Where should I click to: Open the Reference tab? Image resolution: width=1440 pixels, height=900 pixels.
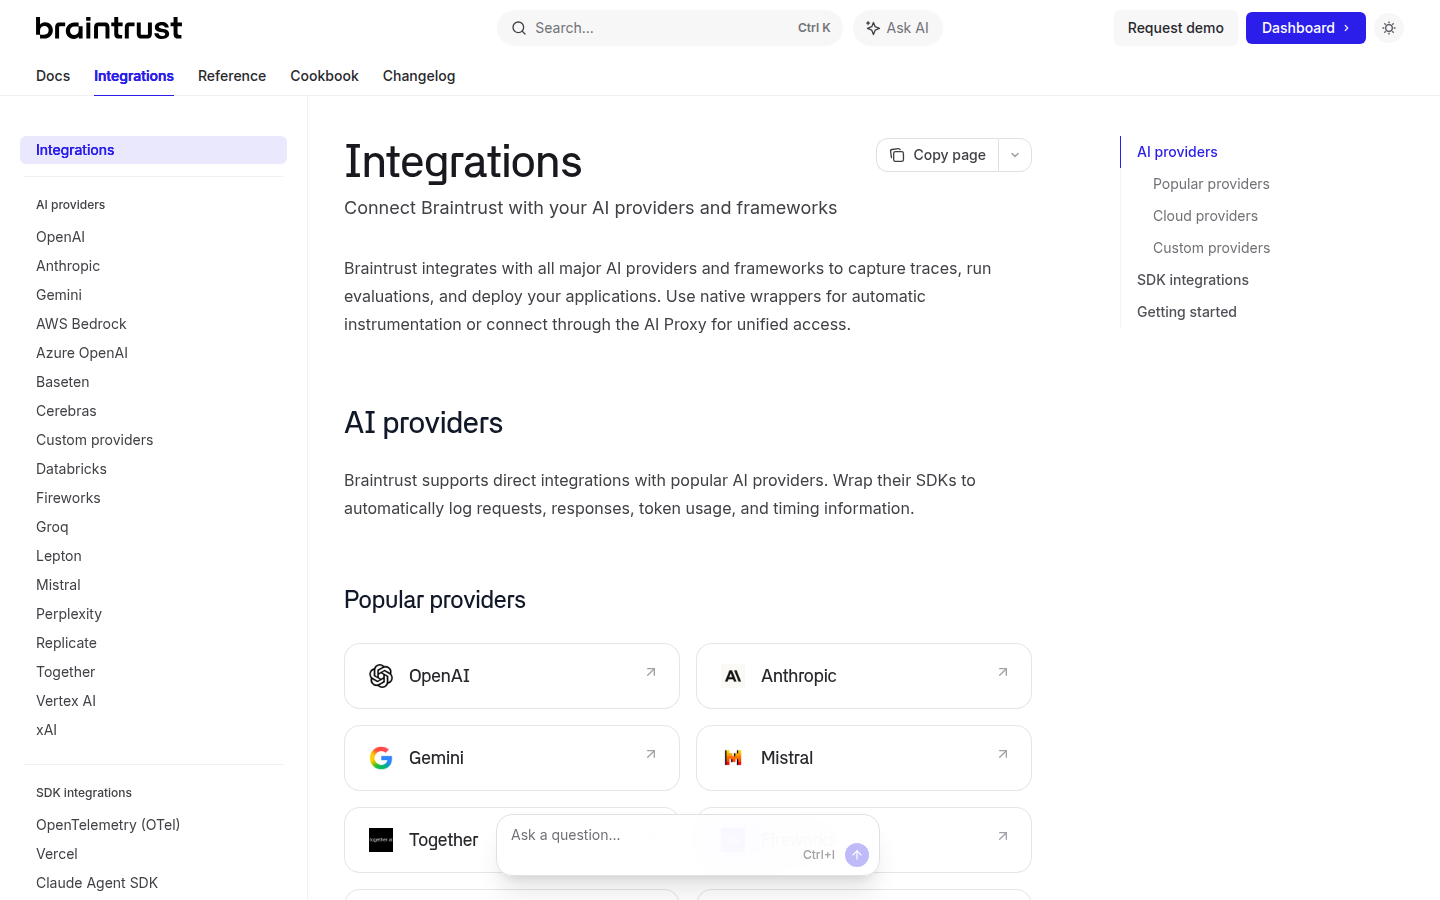tap(232, 76)
